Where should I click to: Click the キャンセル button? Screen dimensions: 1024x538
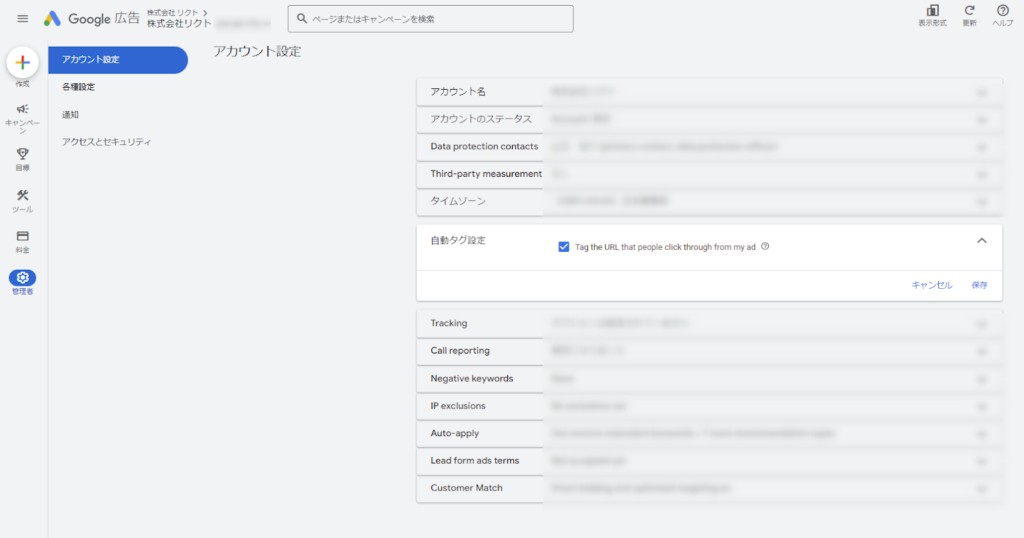point(932,285)
